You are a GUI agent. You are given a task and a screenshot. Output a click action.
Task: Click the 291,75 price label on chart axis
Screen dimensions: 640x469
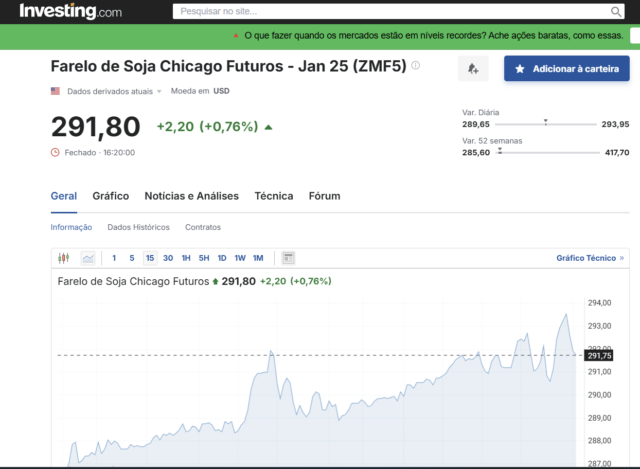[599, 356]
